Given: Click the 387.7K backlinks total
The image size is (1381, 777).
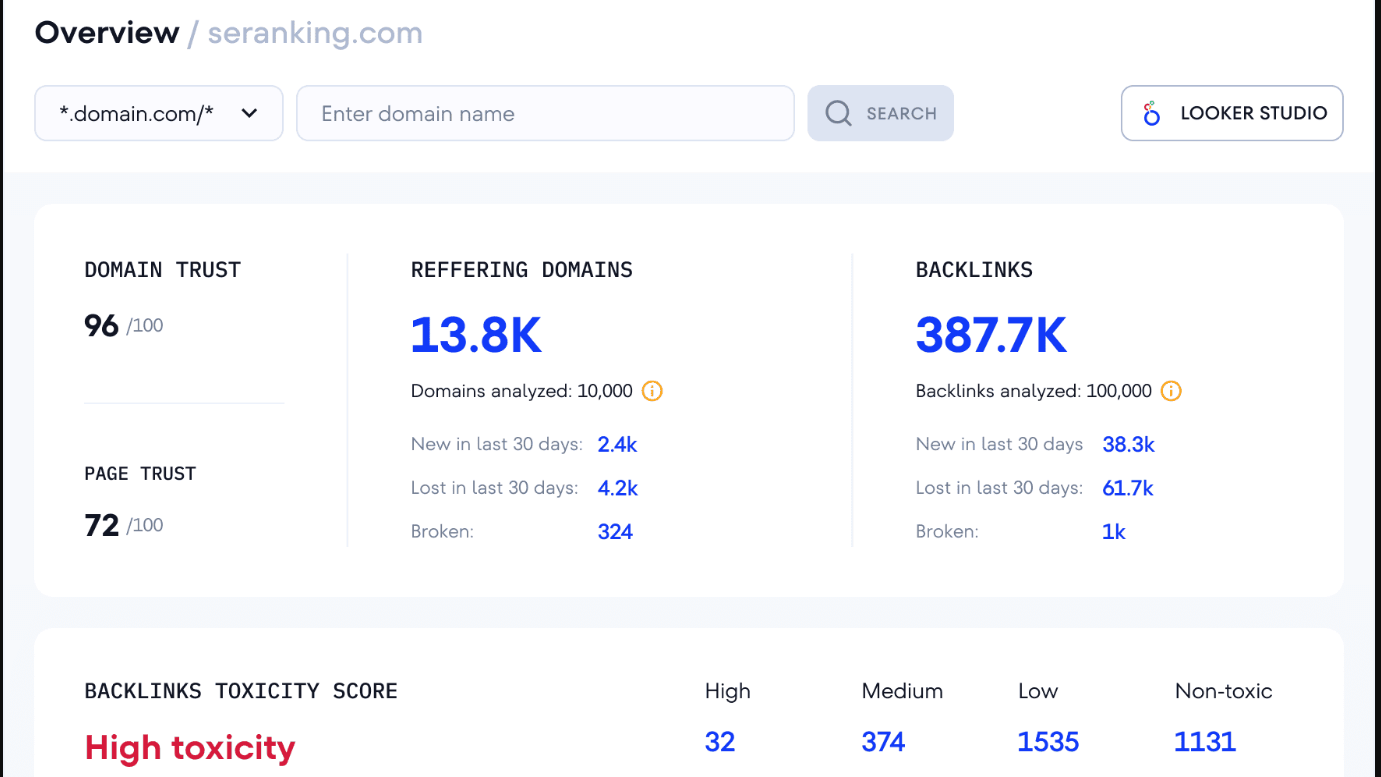Looking at the screenshot, I should coord(991,336).
